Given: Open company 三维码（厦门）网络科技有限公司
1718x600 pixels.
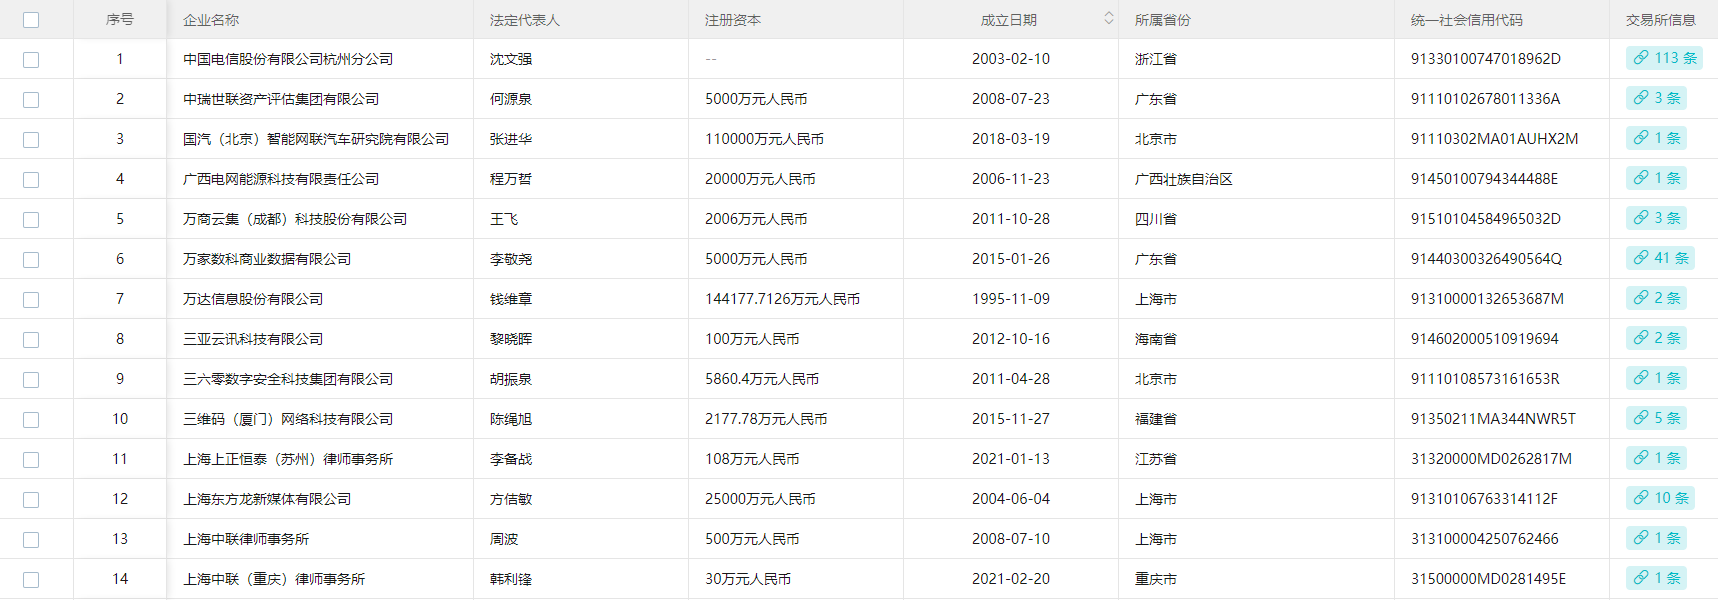Looking at the screenshot, I should coord(288,419).
